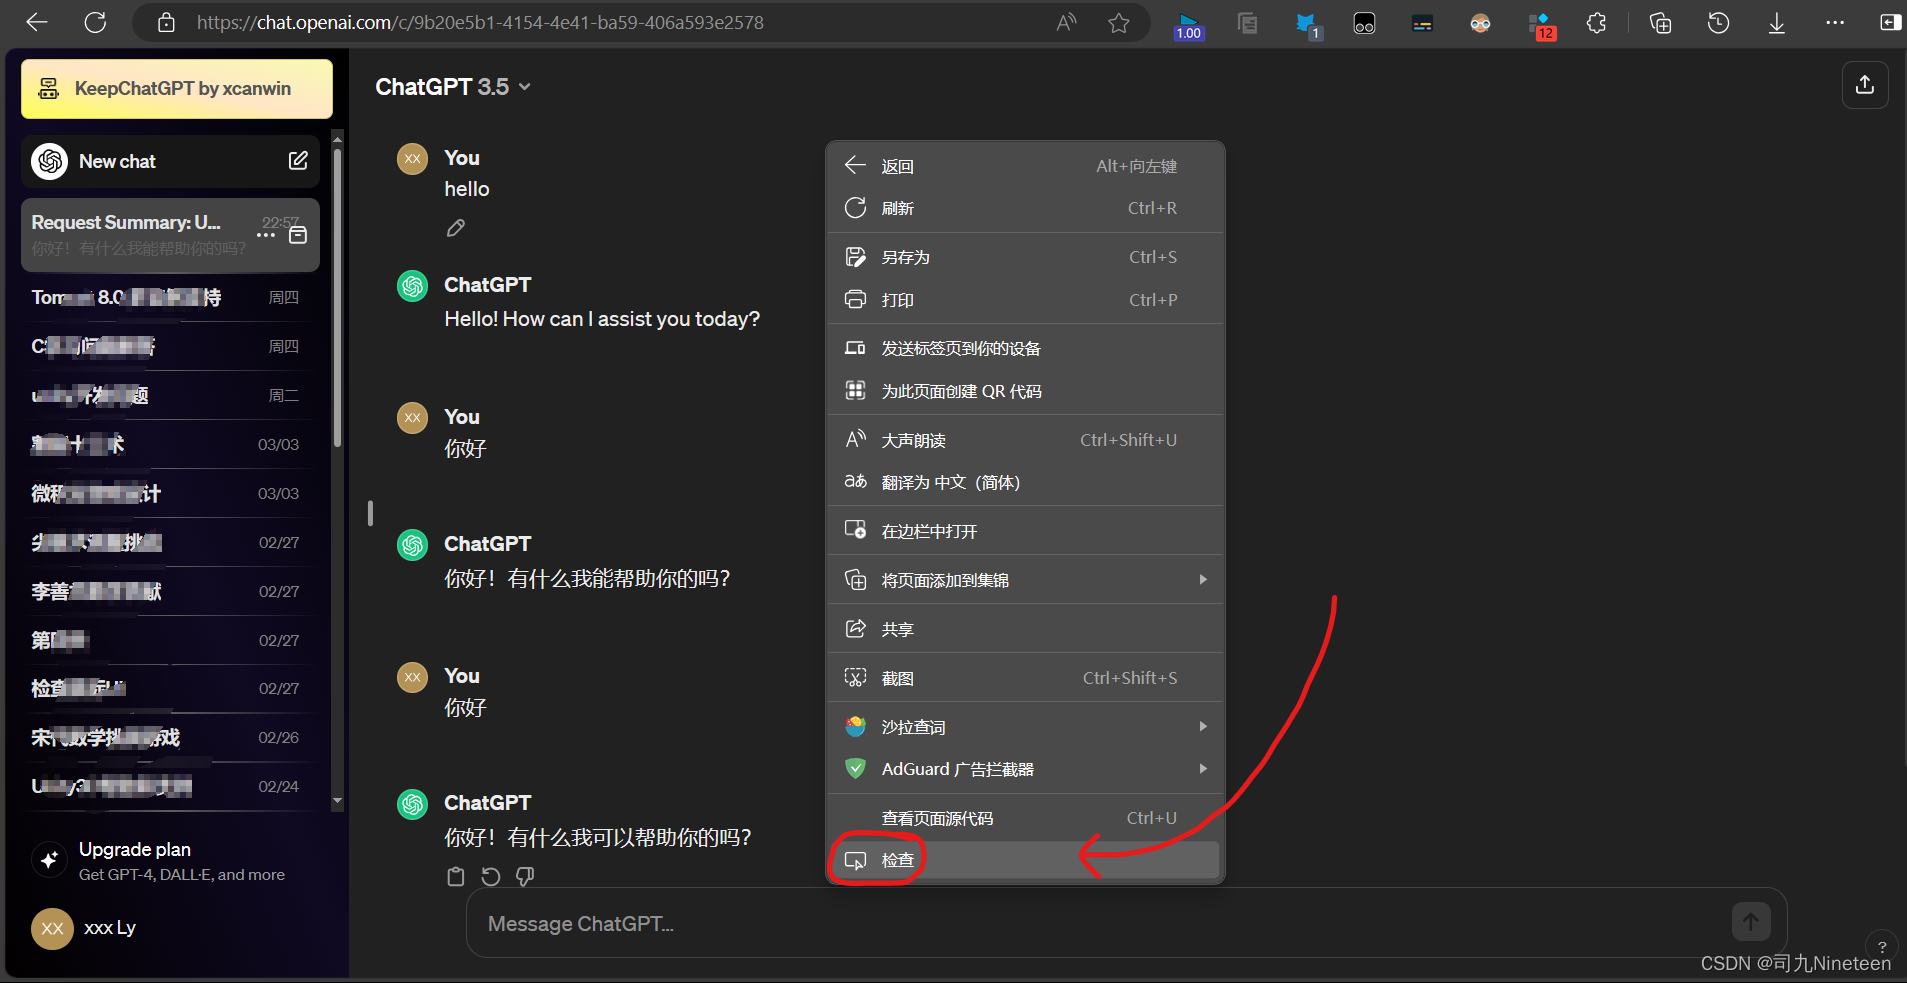Regenerate ChatGPT's last response
The height and width of the screenshot is (983, 1907).
490,876
